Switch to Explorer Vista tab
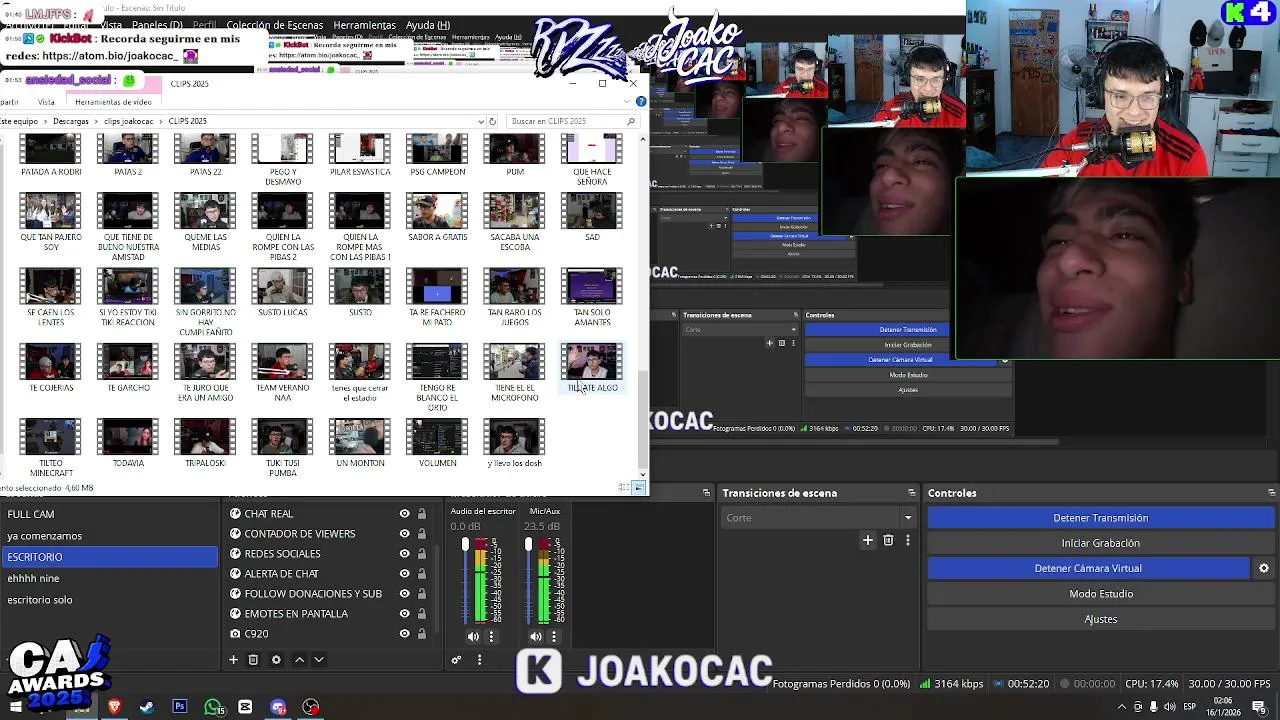The height and width of the screenshot is (720, 1280). coord(46,102)
